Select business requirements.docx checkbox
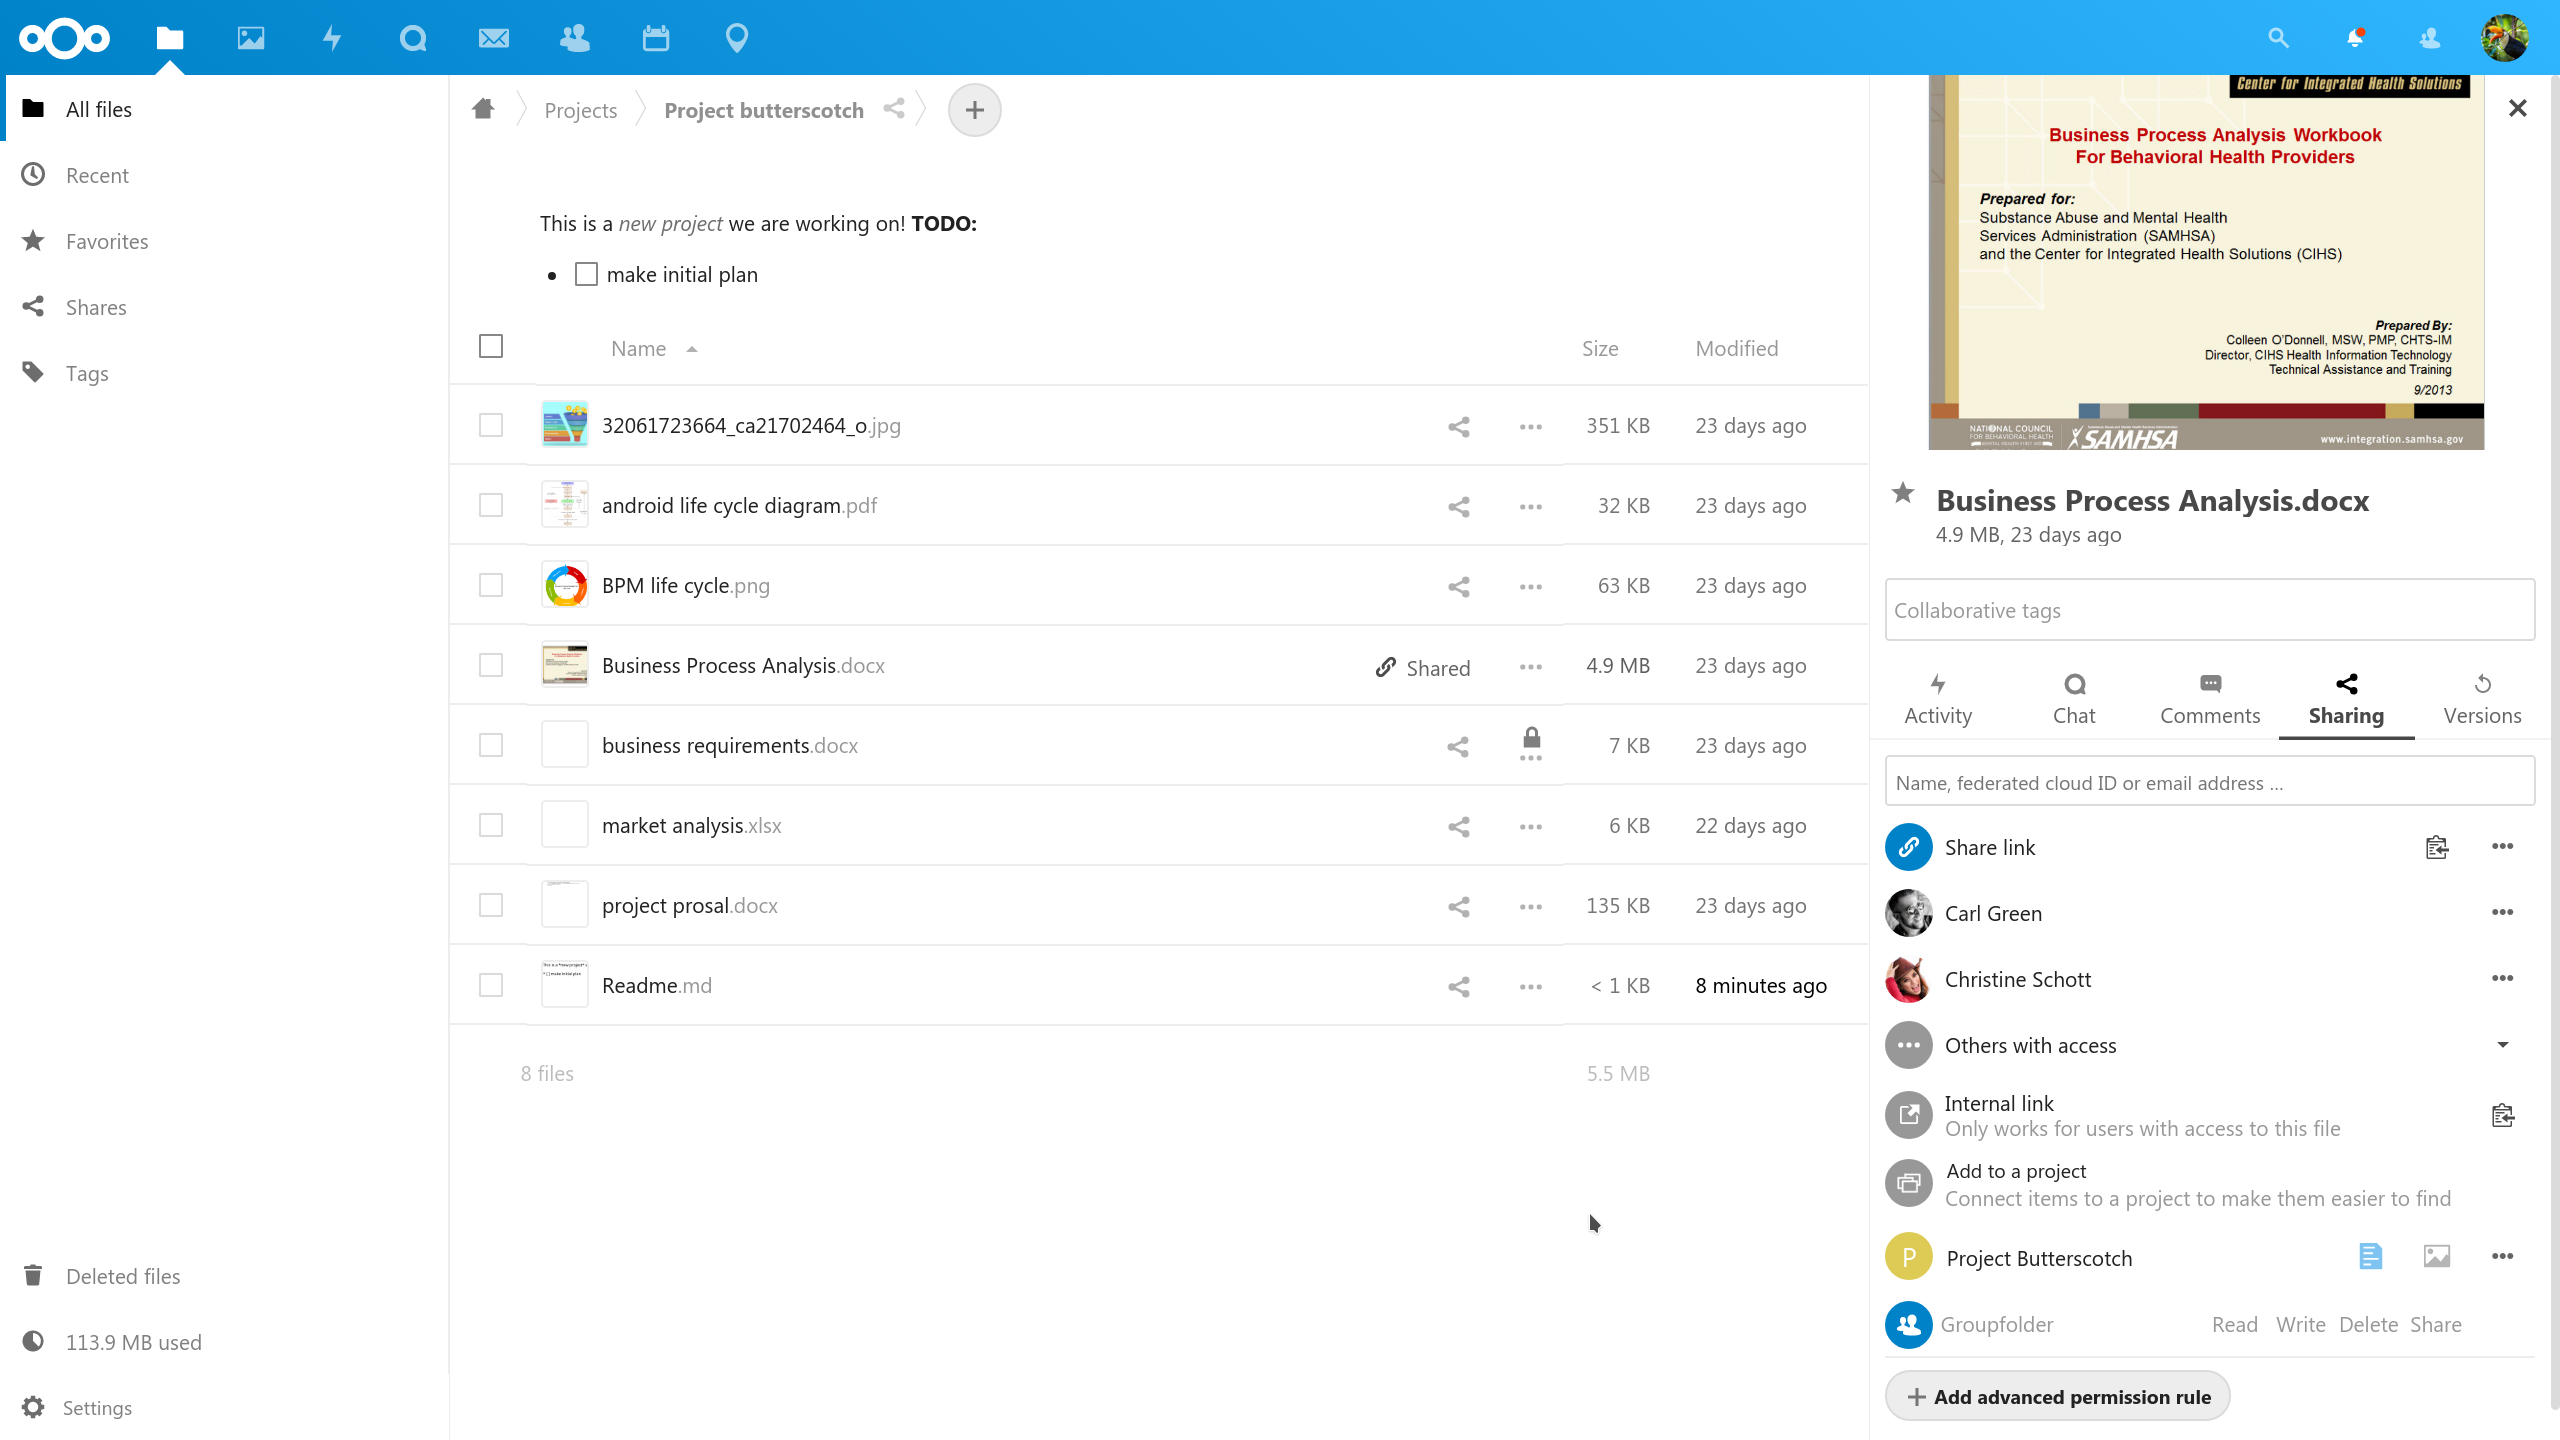 click(x=491, y=745)
